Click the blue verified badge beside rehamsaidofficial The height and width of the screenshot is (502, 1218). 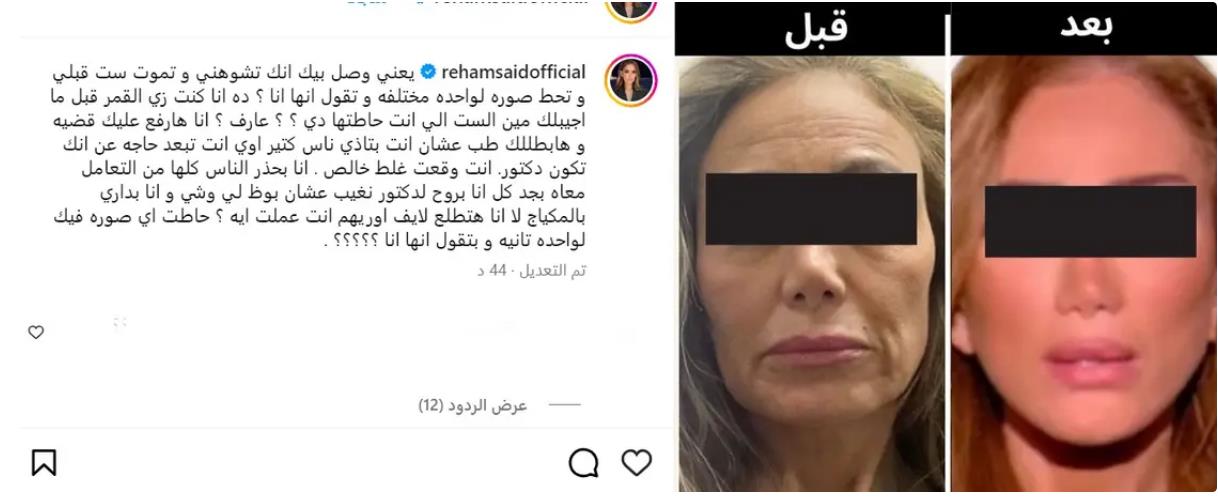432,74
